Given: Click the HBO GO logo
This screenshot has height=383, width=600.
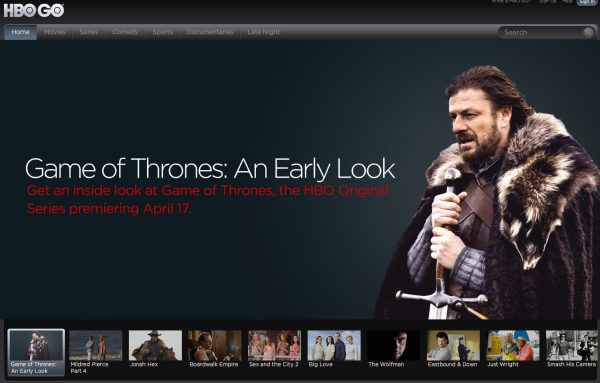Looking at the screenshot, I should (34, 10).
